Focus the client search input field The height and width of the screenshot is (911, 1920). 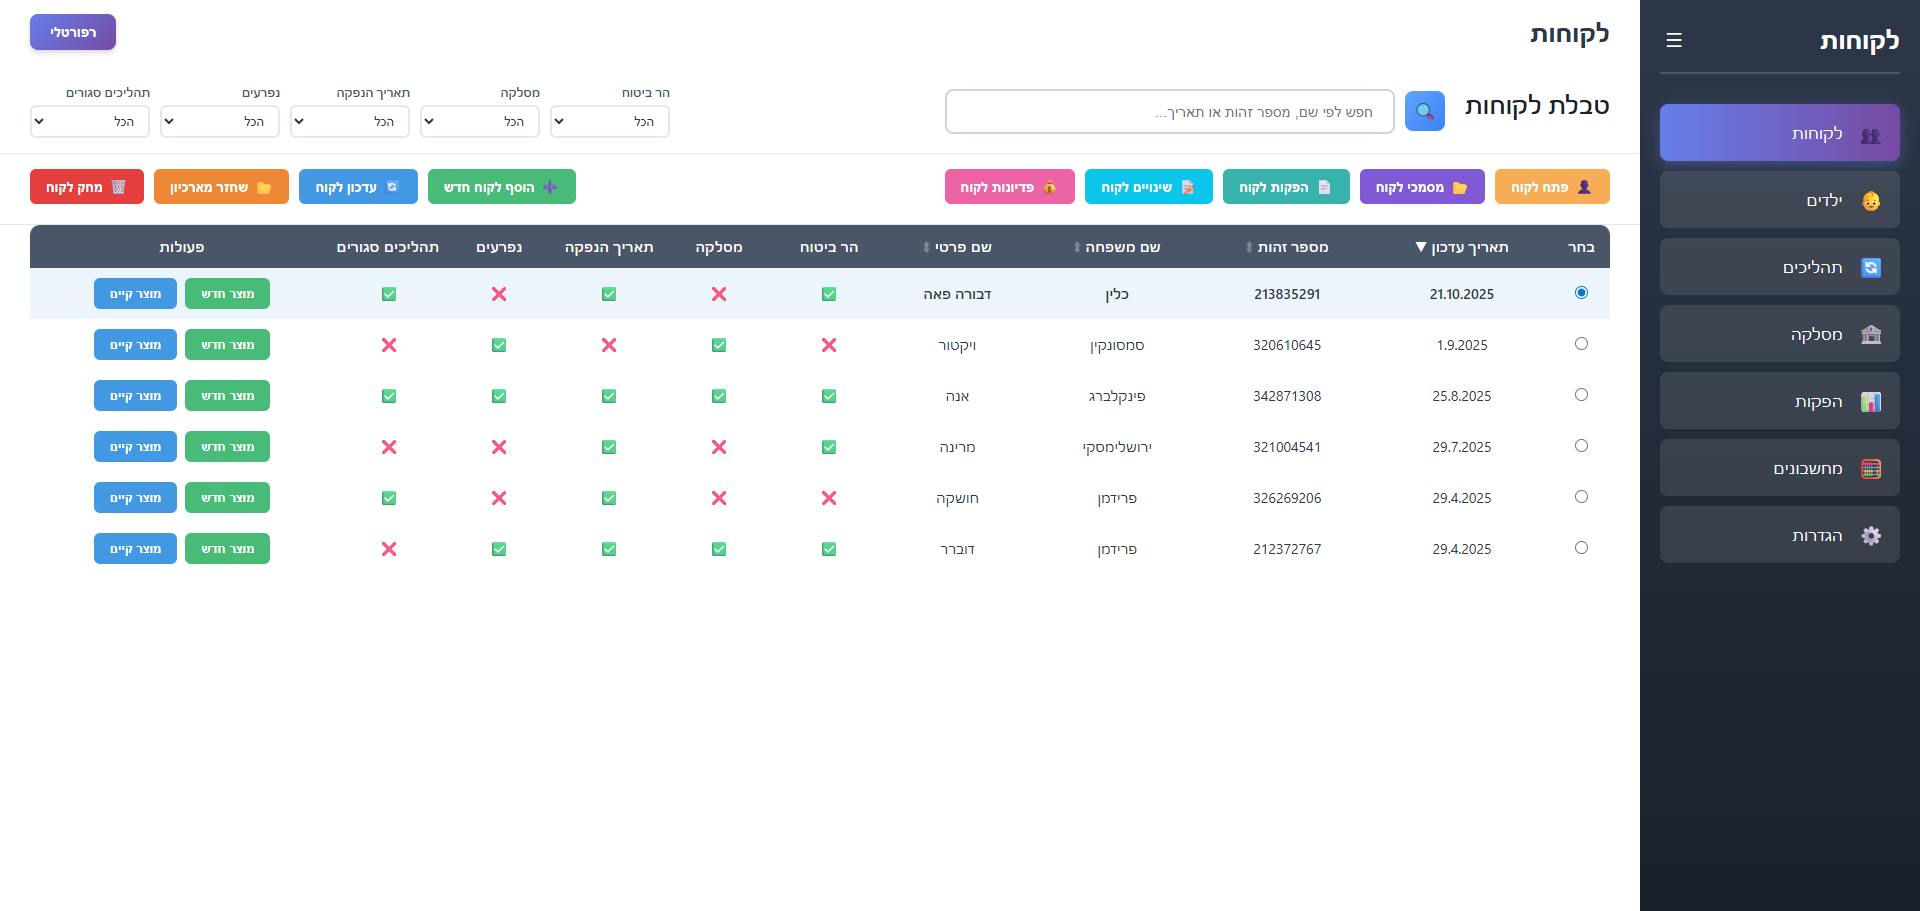[x=1170, y=112]
